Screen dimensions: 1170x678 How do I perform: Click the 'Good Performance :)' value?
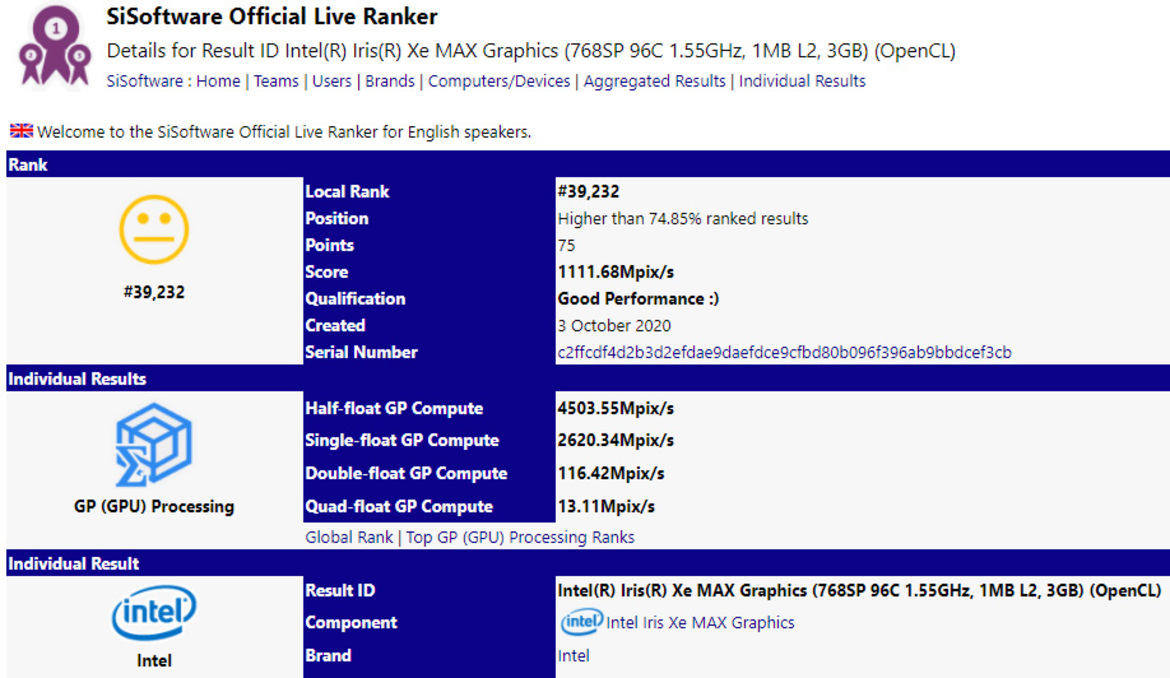tap(638, 298)
